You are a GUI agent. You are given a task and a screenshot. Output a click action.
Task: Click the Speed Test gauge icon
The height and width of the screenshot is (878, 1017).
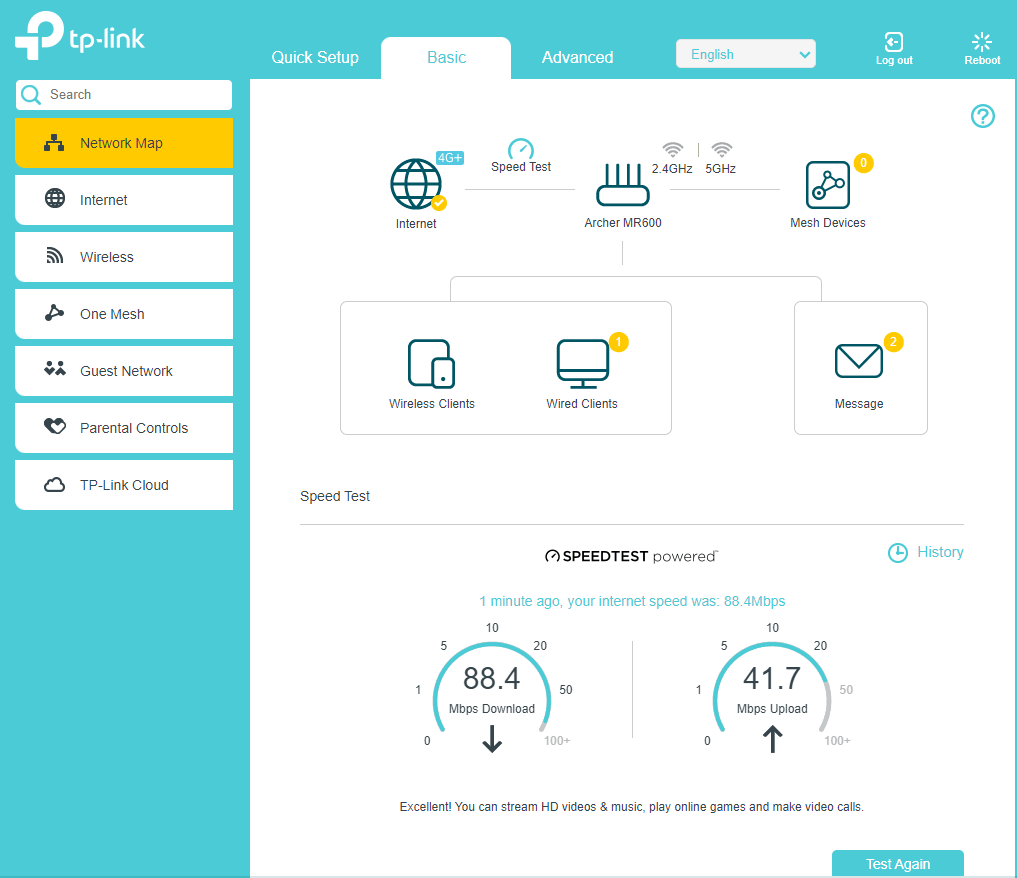(520, 150)
